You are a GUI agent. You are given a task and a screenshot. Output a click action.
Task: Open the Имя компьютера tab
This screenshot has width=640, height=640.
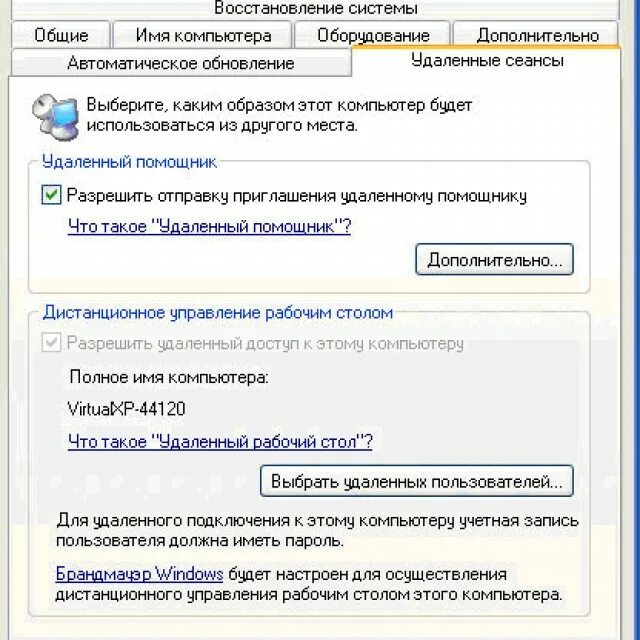click(203, 36)
